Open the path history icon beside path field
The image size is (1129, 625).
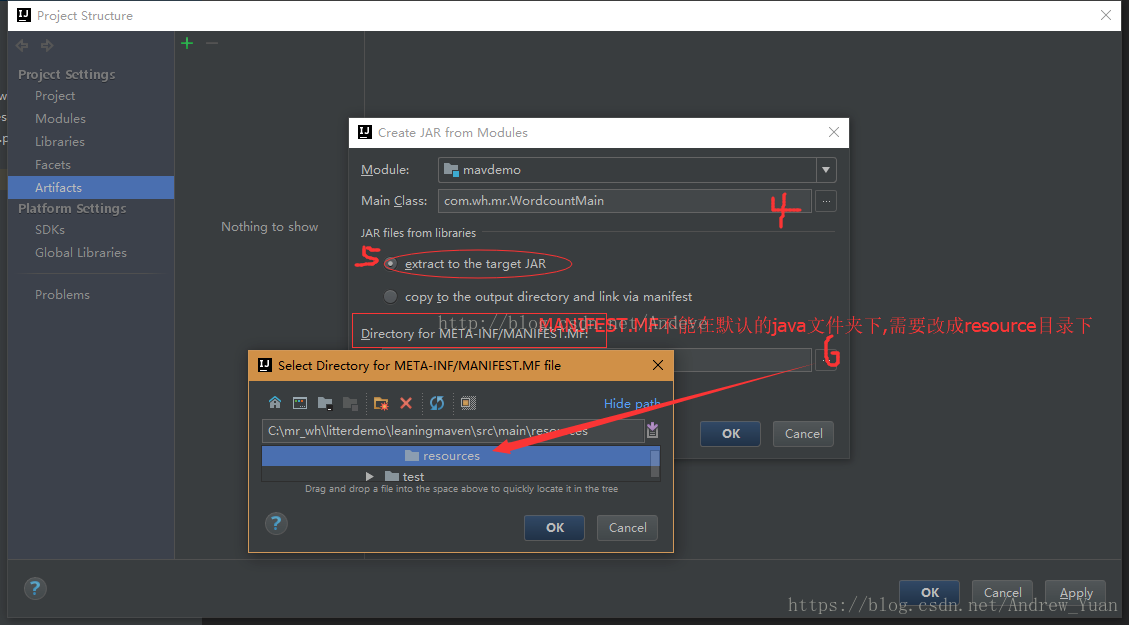(x=652, y=431)
